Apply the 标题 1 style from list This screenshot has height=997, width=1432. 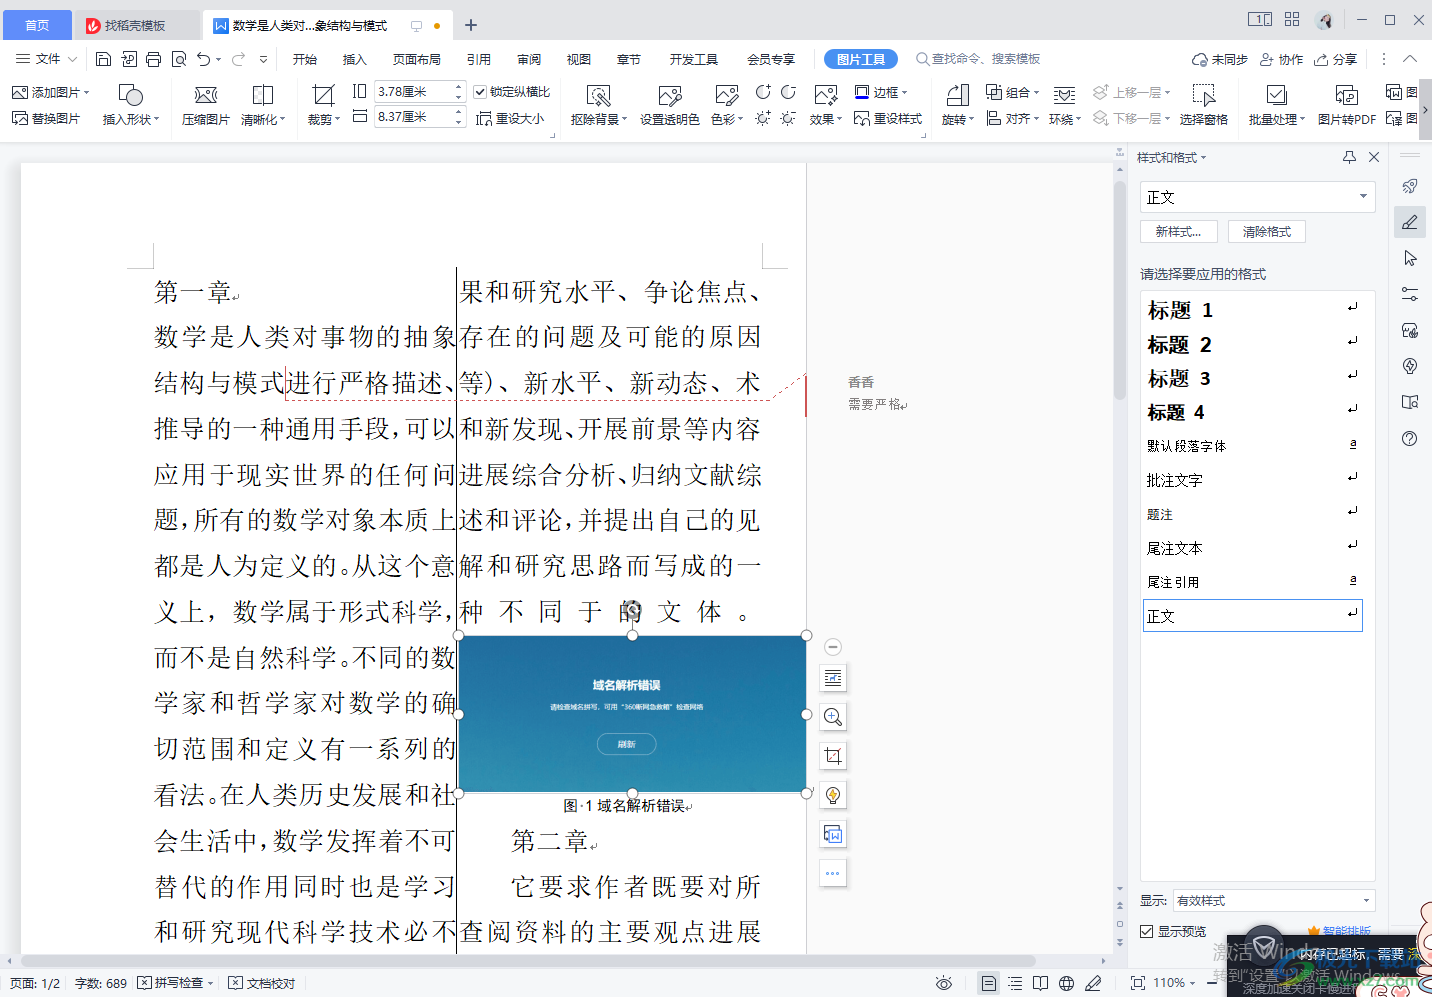[x=1252, y=310]
